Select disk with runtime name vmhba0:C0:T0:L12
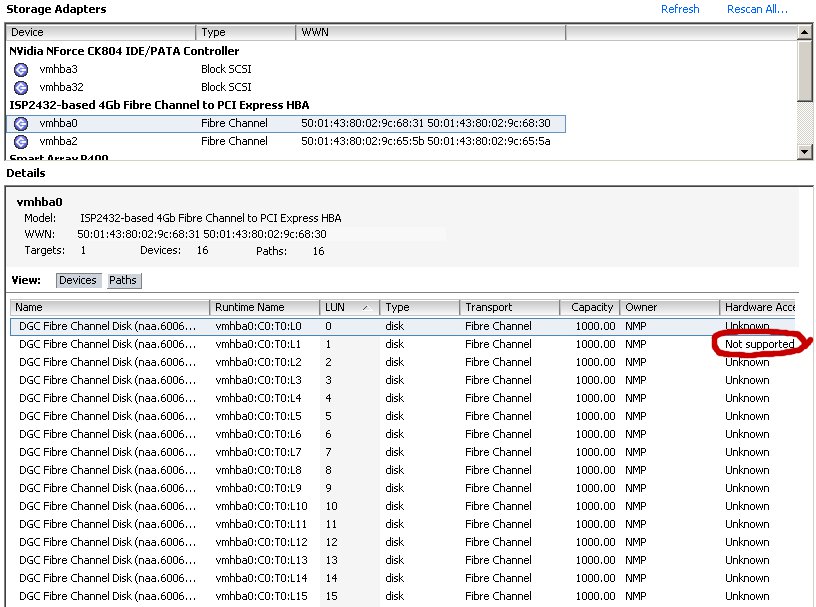This screenshot has height=607, width=816. [402, 542]
